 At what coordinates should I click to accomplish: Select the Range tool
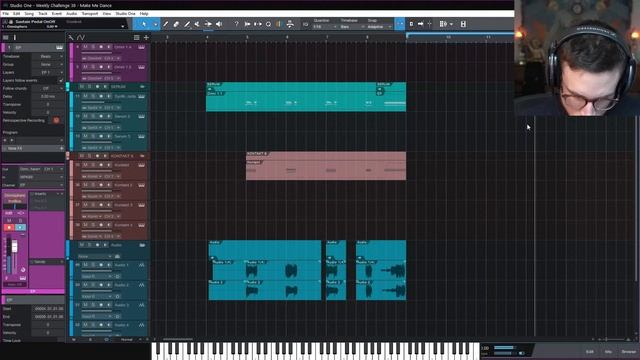click(166, 24)
